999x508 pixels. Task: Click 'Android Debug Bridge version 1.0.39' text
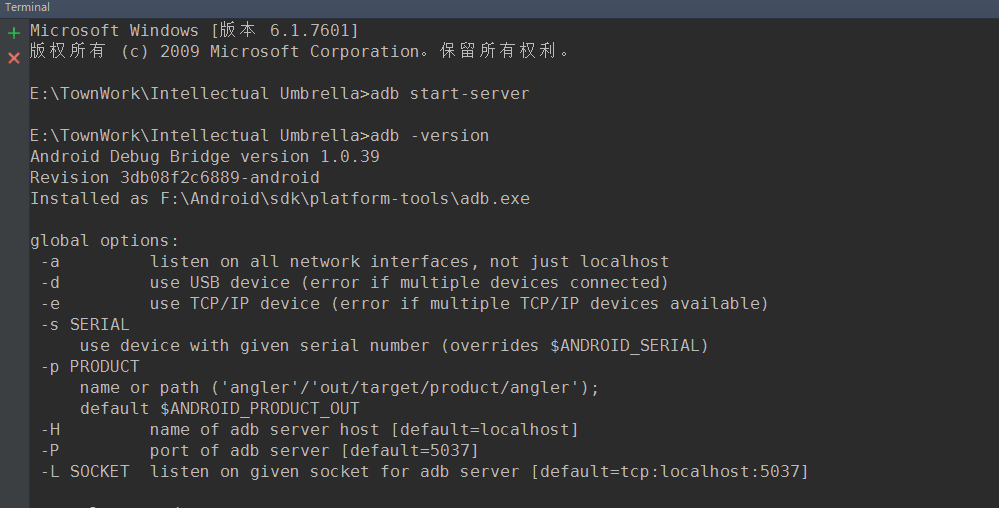click(204, 157)
